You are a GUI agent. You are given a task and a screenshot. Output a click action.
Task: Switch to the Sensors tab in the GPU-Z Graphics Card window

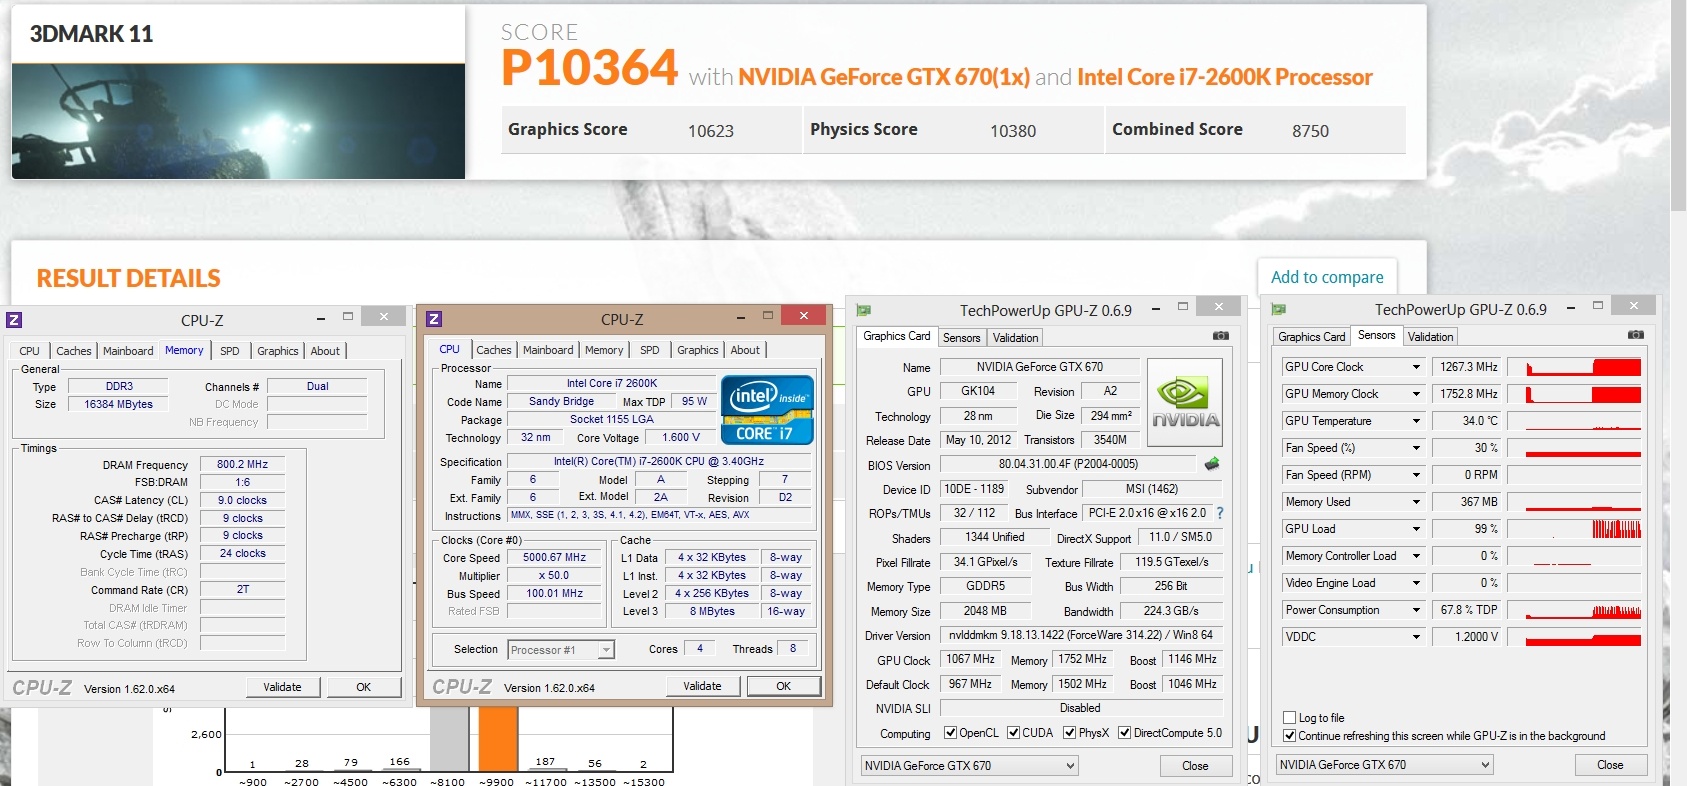pos(962,338)
